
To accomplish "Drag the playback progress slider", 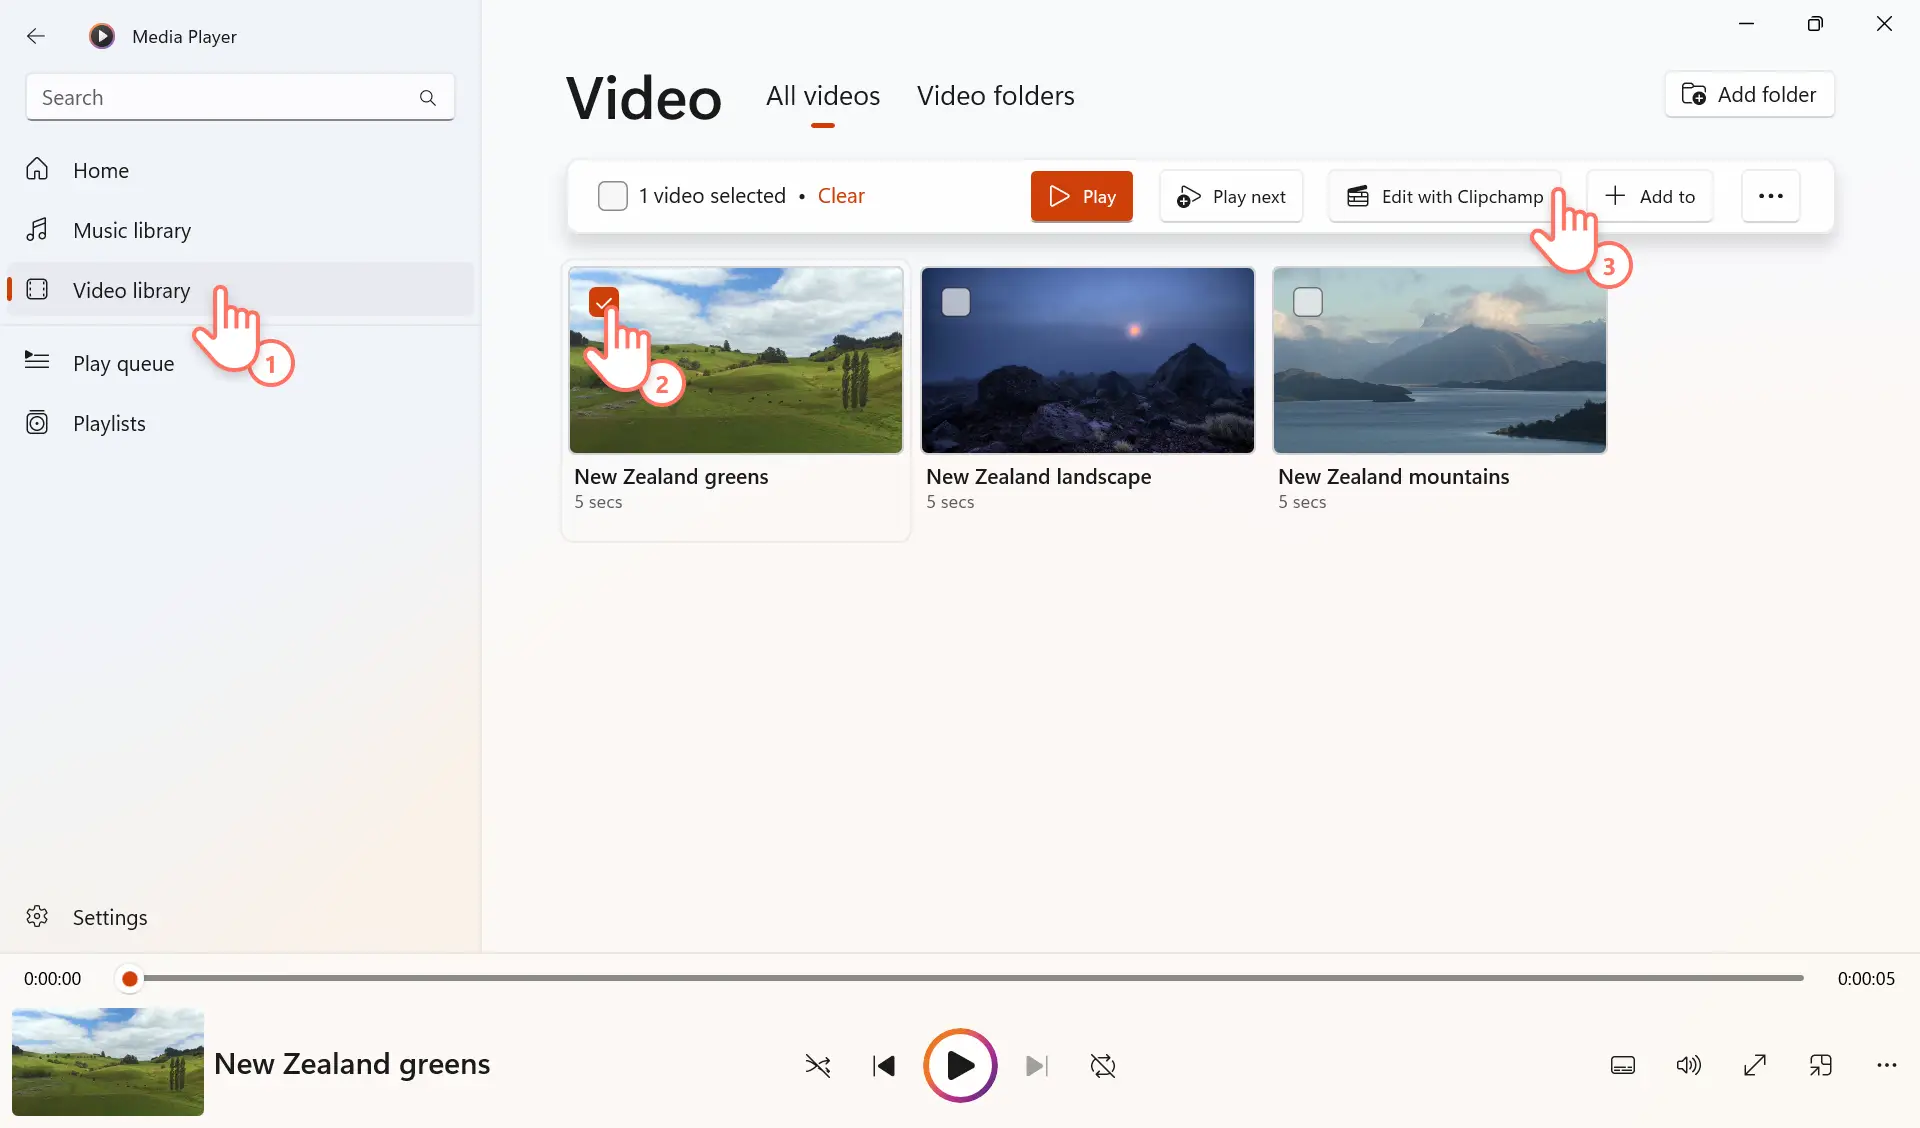I will point(130,976).
